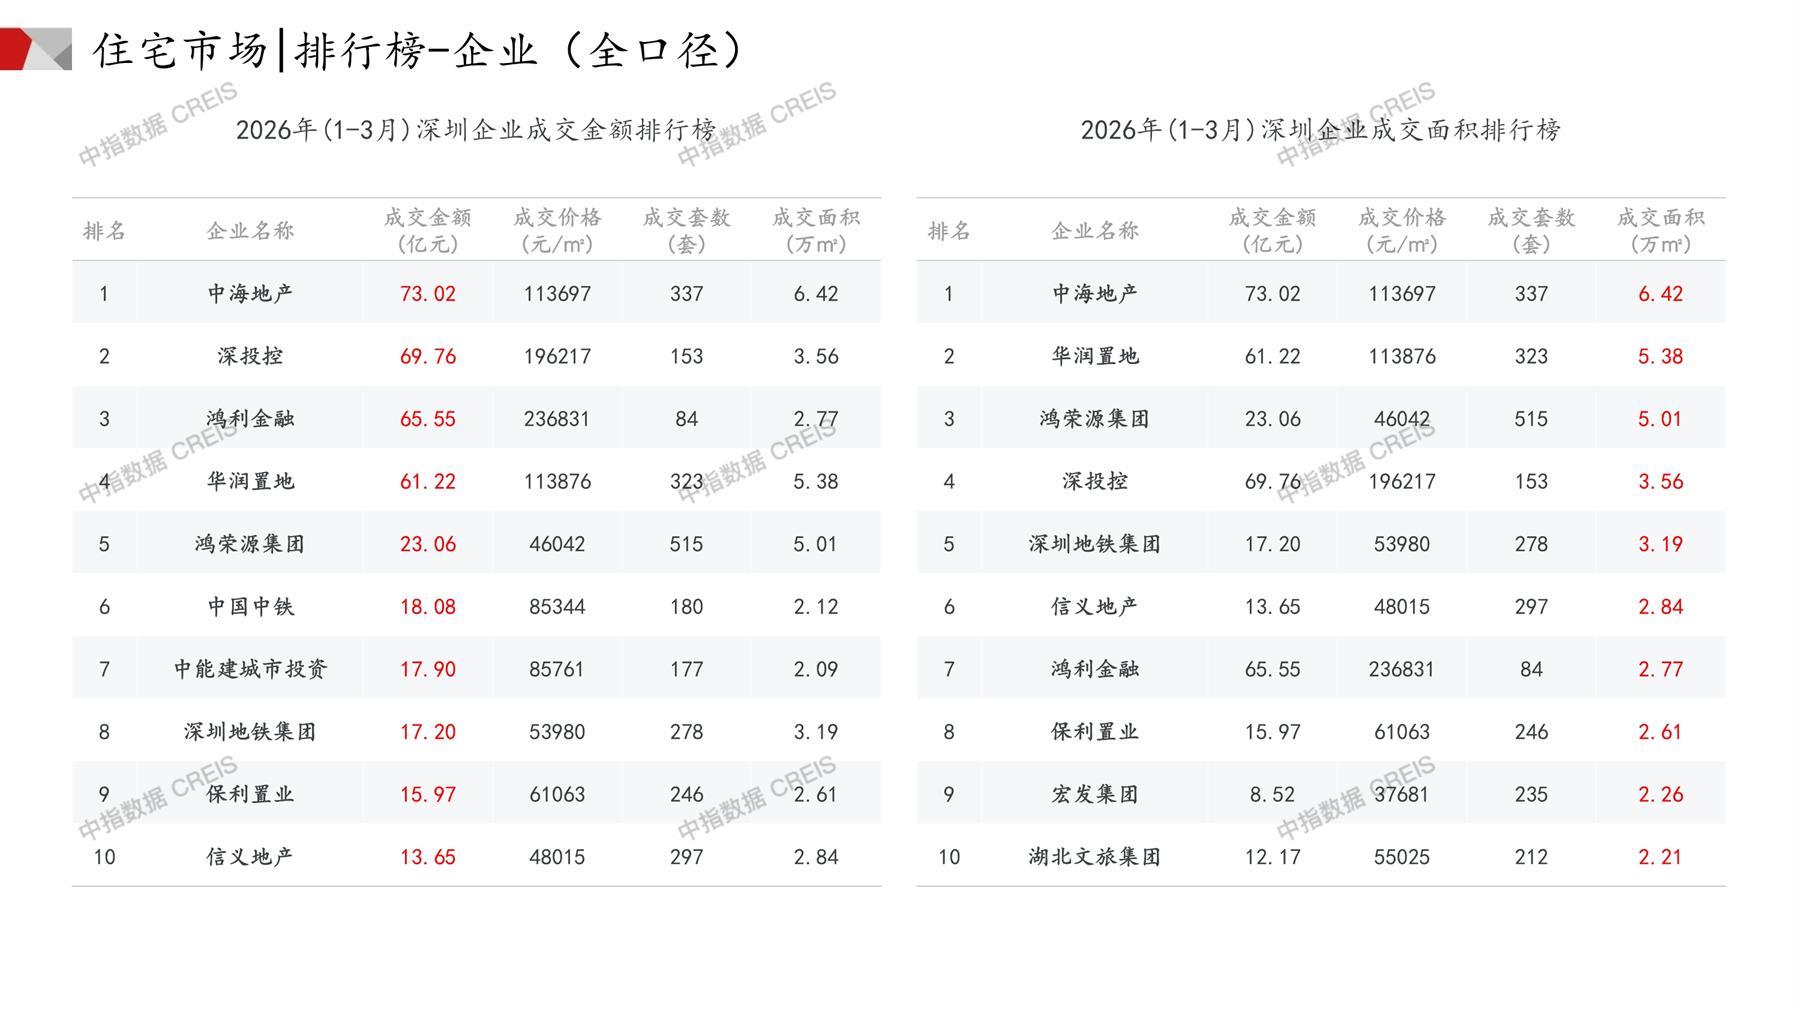Click the red 18.08 transaction amount value
This screenshot has width=1797, height=1010.
tap(427, 607)
